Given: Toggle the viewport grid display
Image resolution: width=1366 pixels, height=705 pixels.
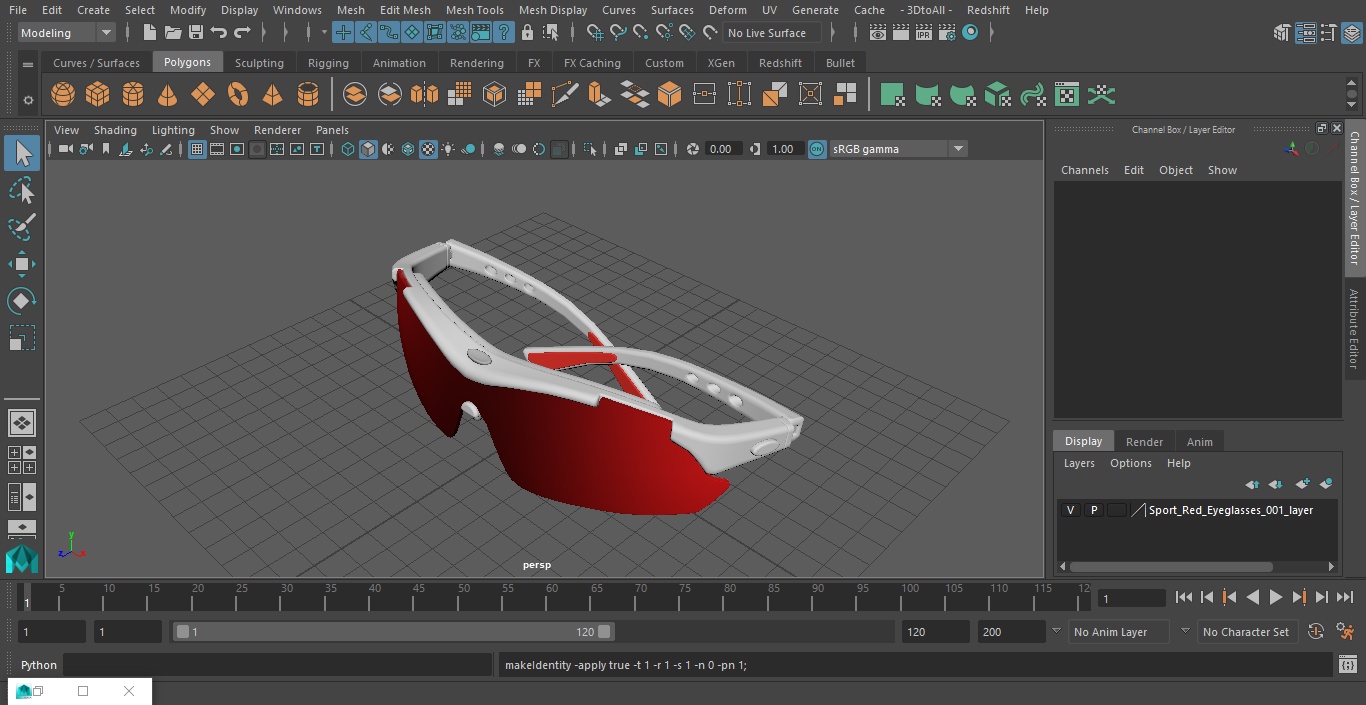Looking at the screenshot, I should pos(197,149).
